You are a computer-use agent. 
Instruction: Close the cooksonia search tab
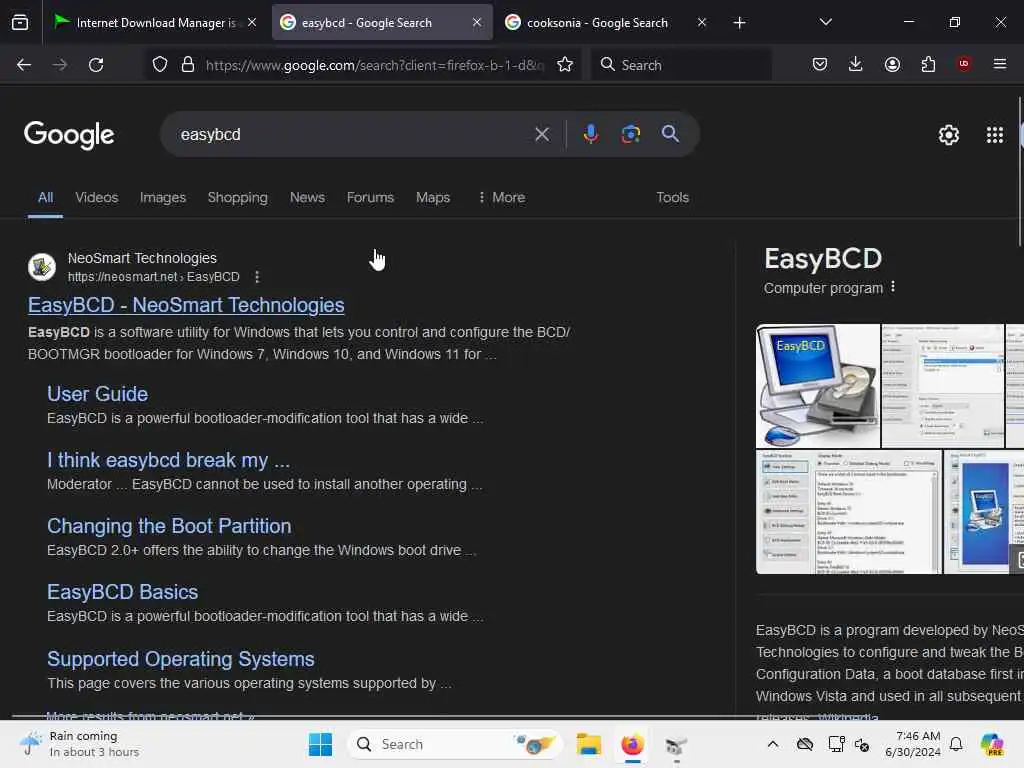click(x=702, y=22)
